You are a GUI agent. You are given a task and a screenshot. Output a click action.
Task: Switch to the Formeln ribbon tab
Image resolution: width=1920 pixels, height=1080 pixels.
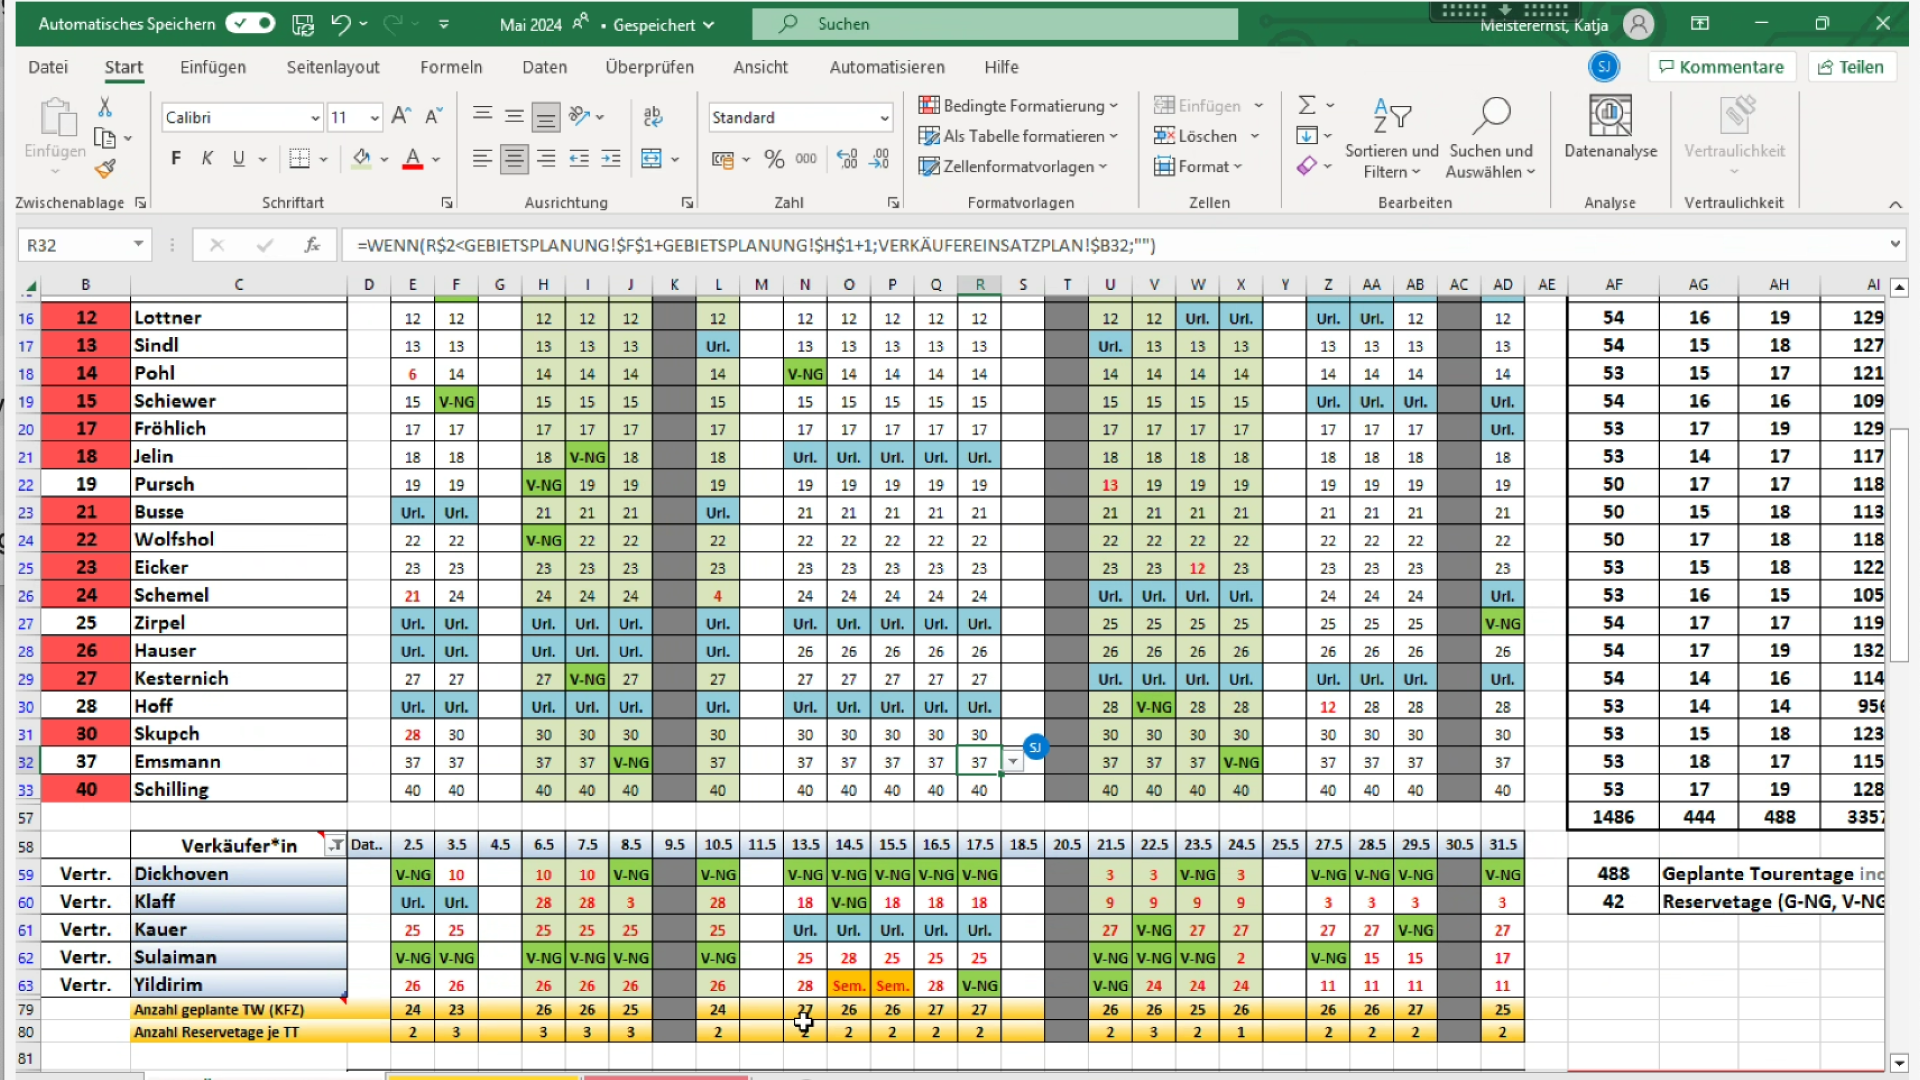451,67
